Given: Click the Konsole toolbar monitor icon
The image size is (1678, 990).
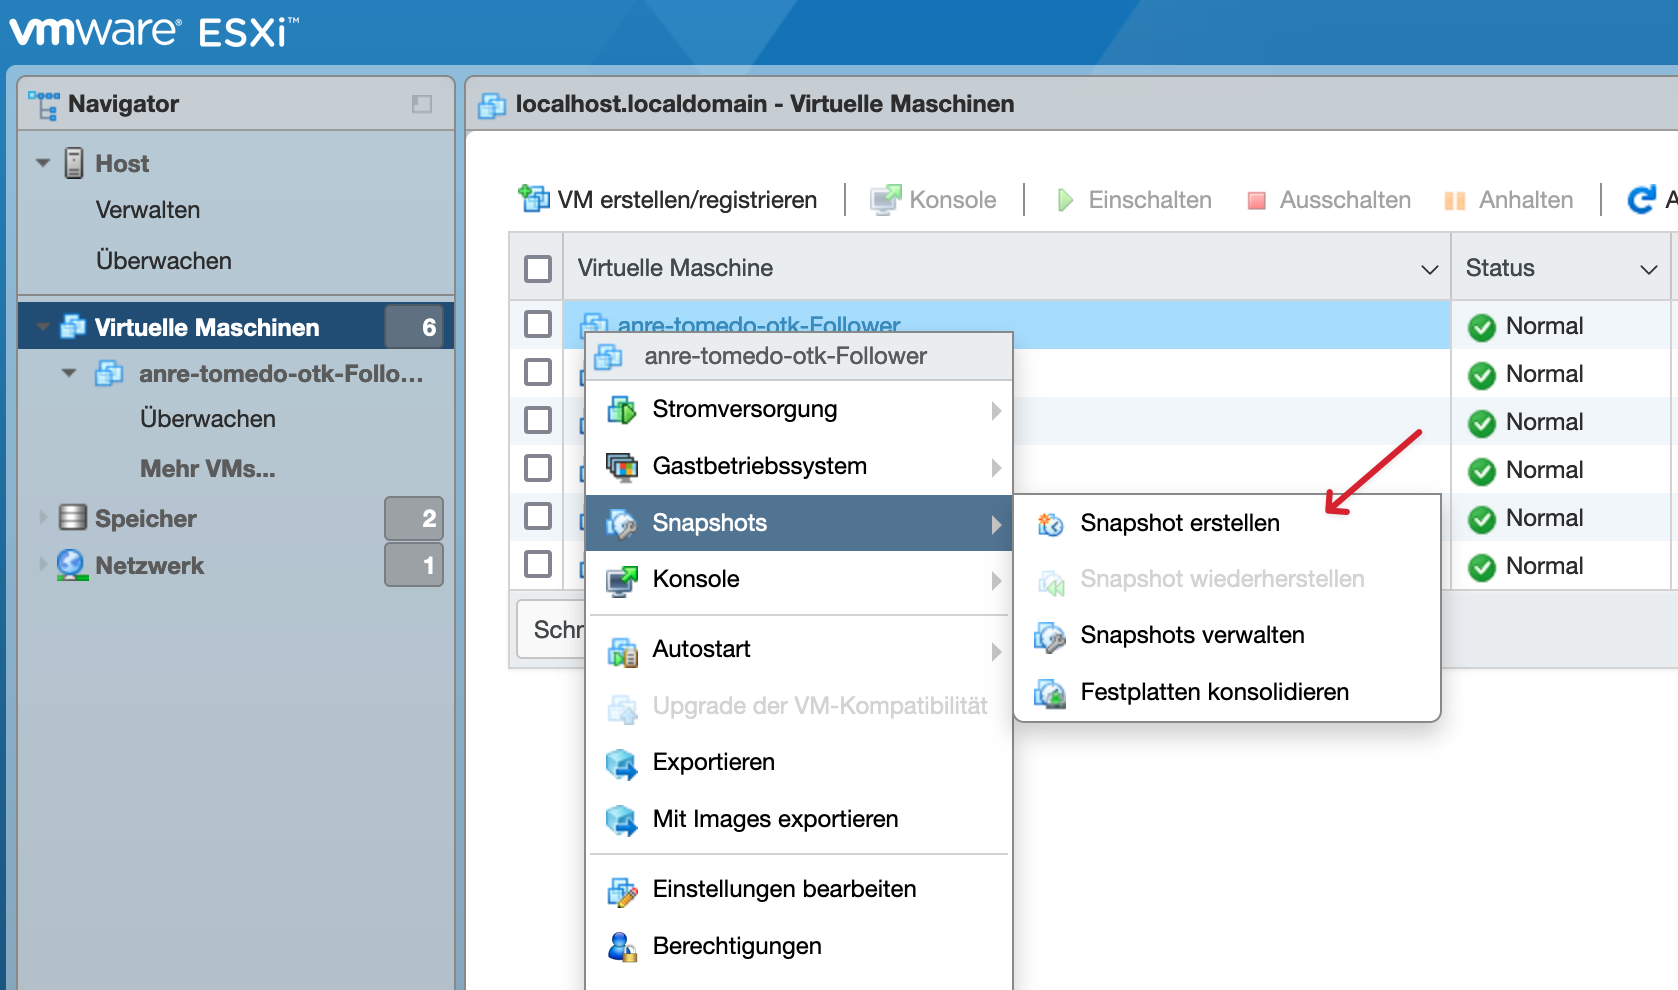Looking at the screenshot, I should click(886, 199).
